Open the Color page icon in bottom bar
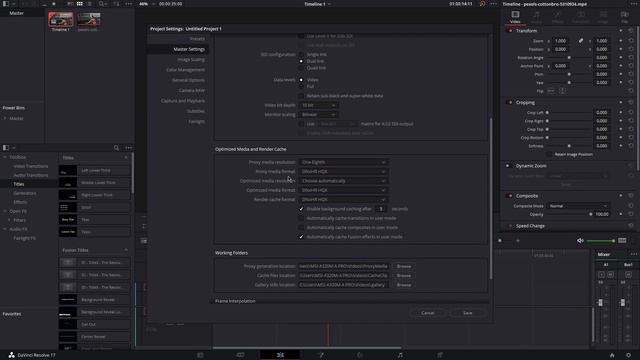Viewport: 640px width, 360px height. [360, 355]
